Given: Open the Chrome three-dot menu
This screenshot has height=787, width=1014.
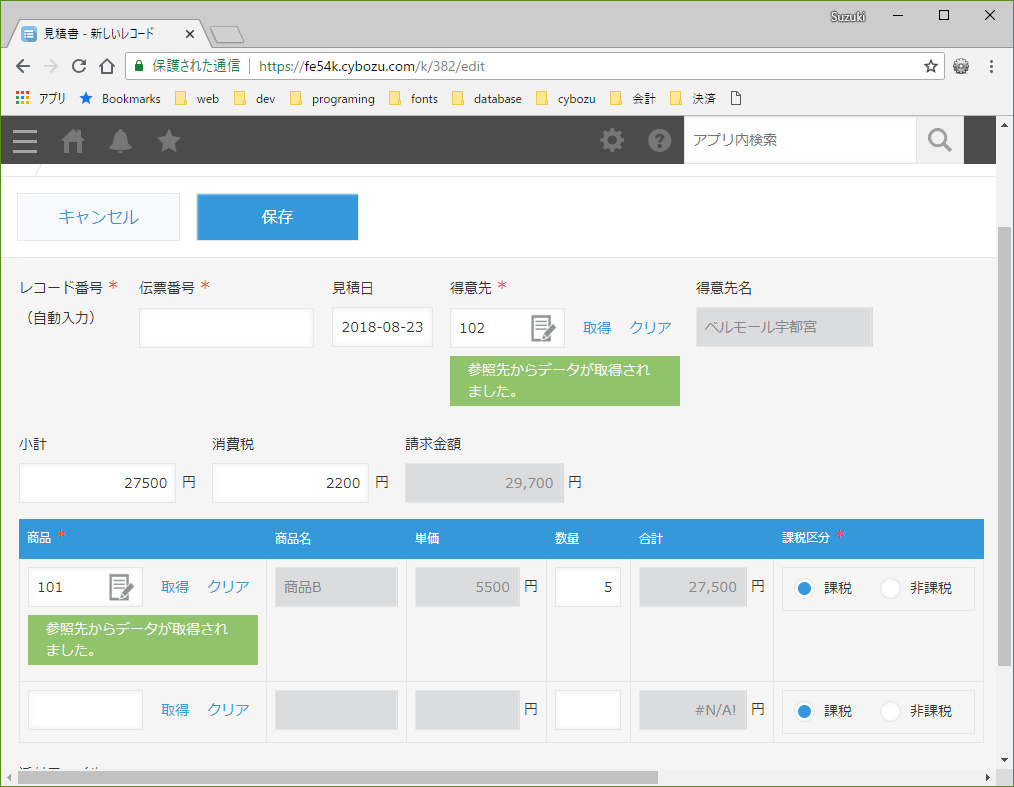Looking at the screenshot, I should coord(991,66).
